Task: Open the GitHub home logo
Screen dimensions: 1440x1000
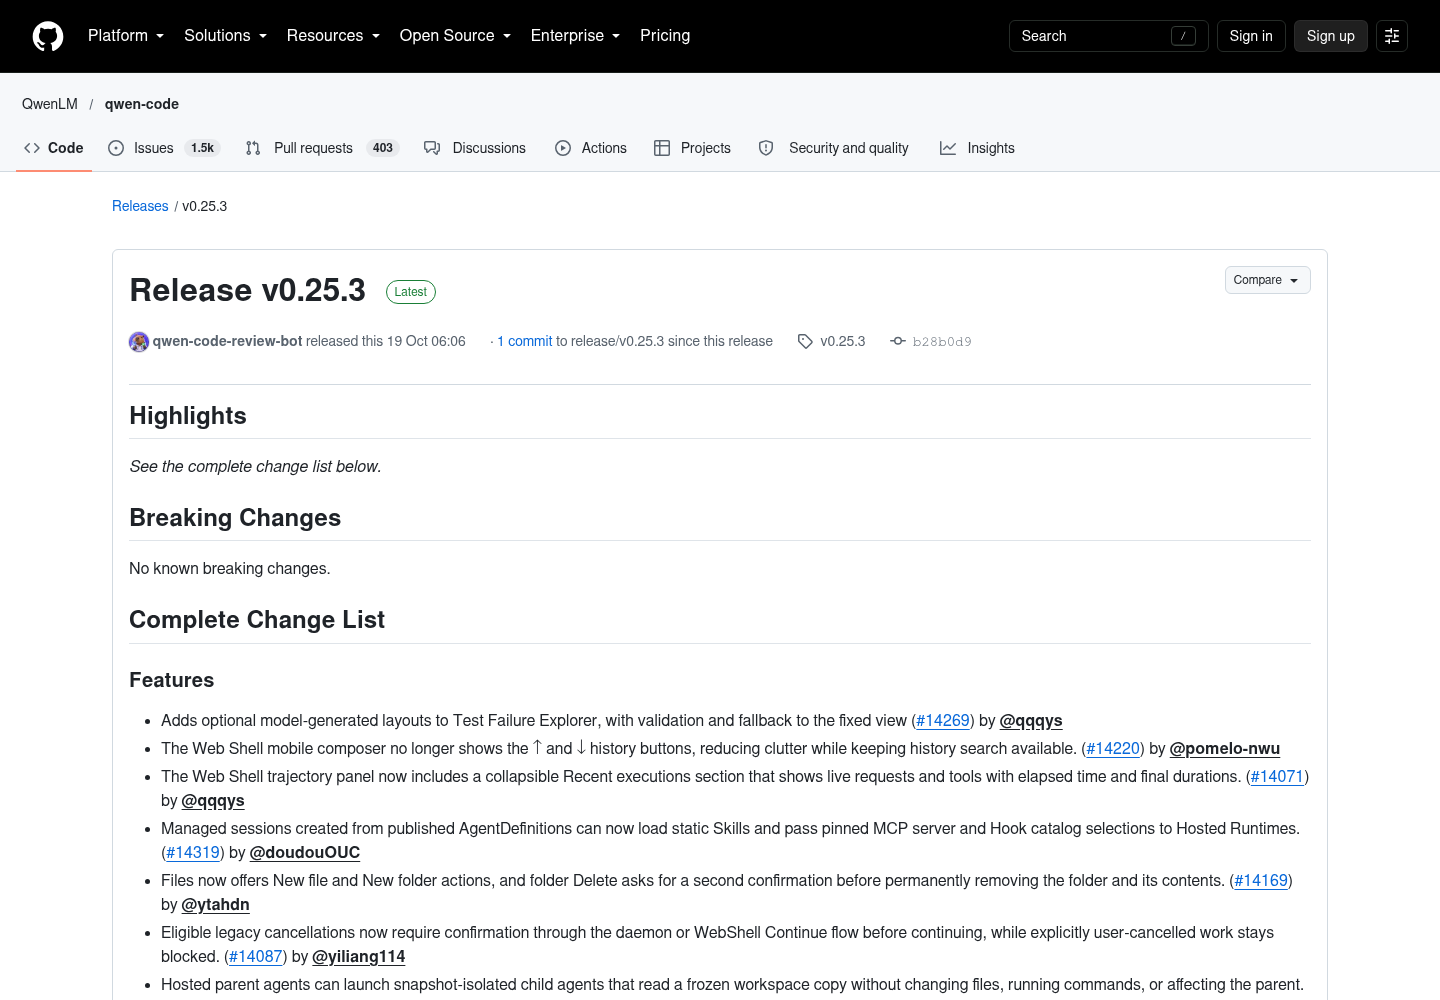Action: click(x=48, y=36)
